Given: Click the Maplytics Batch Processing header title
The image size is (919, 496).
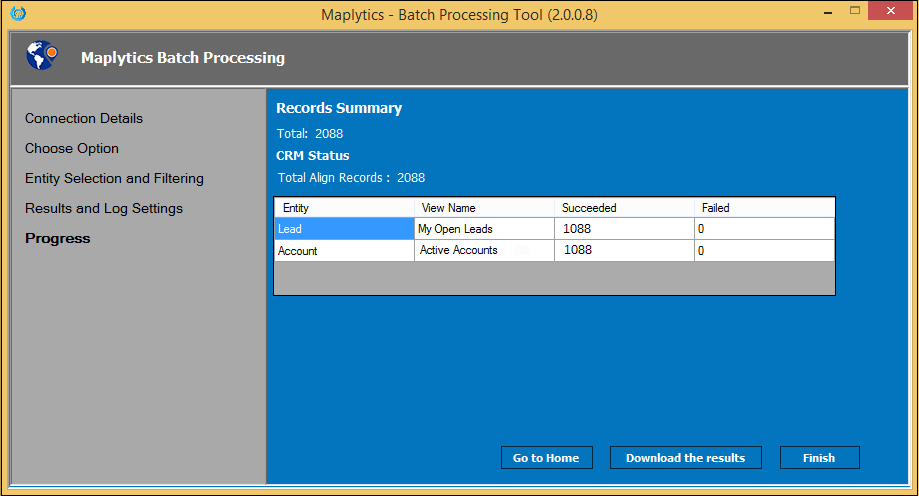Looking at the screenshot, I should coord(183,57).
